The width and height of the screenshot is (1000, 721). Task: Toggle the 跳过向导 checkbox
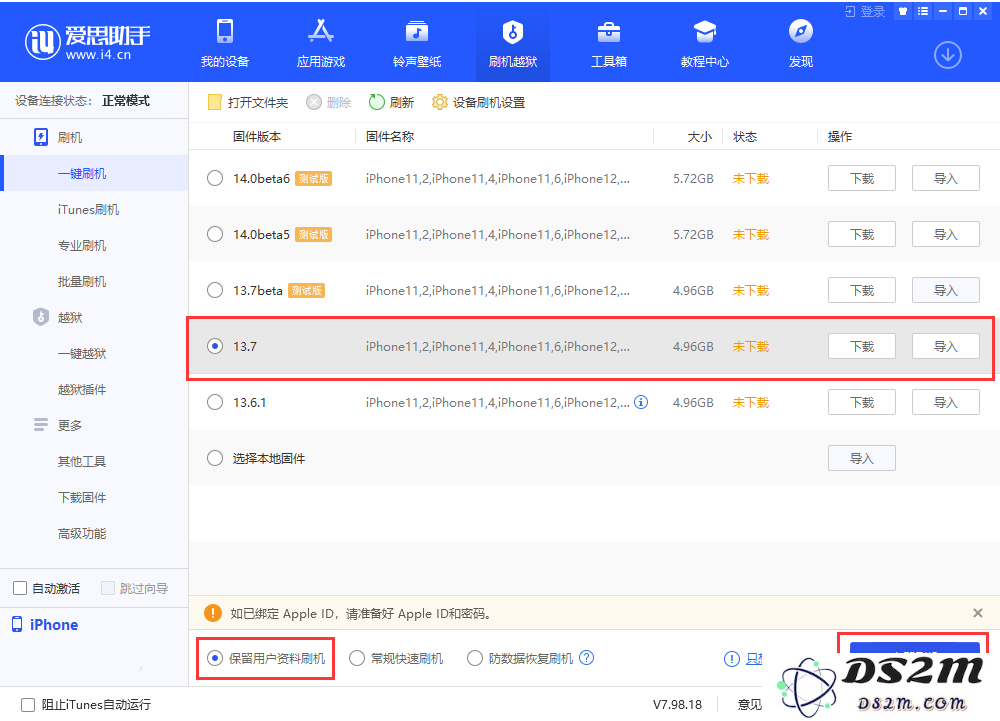pos(108,588)
